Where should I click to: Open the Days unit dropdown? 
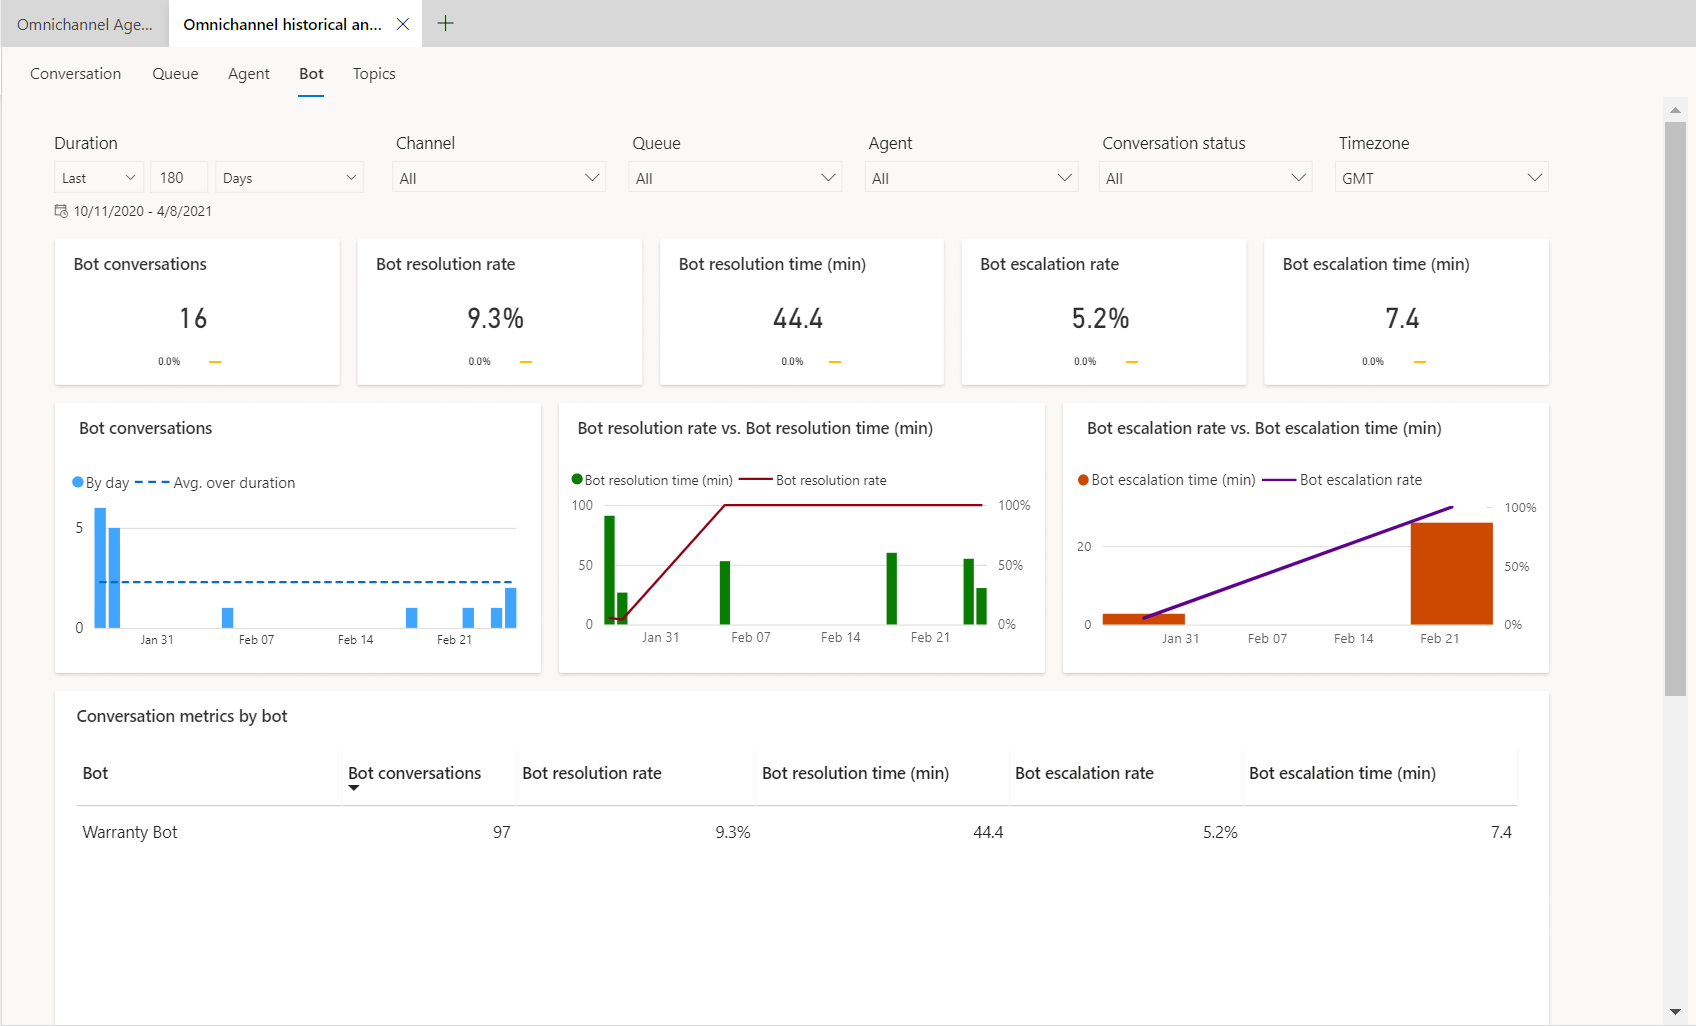(290, 177)
